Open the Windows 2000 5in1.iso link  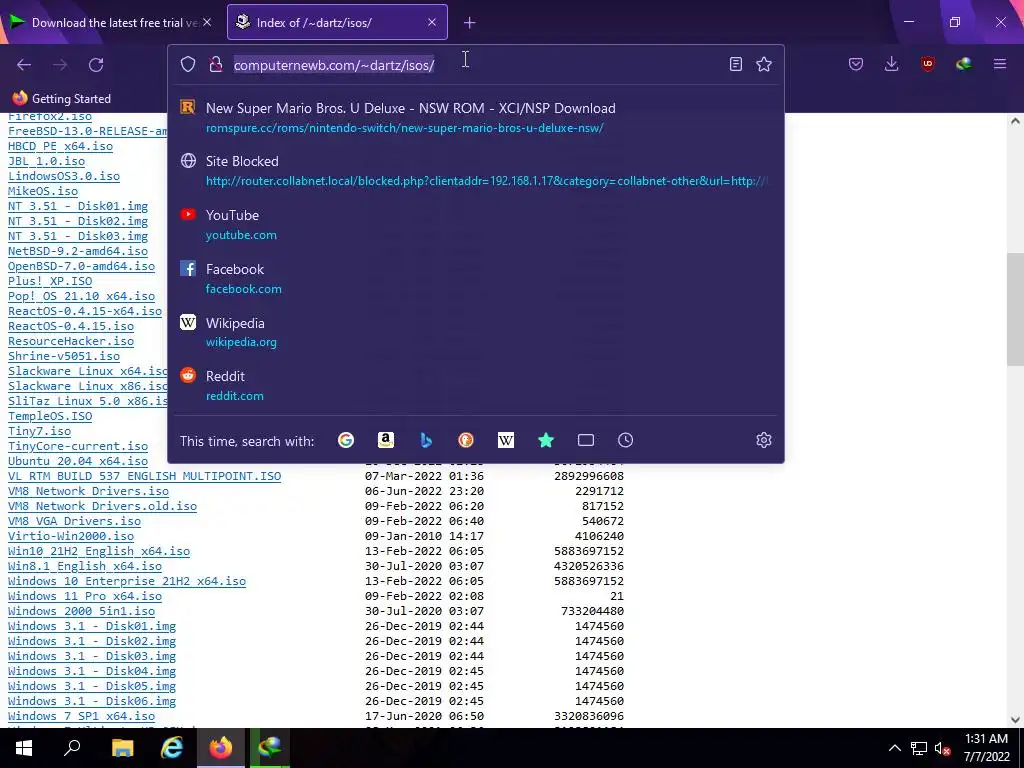point(81,611)
